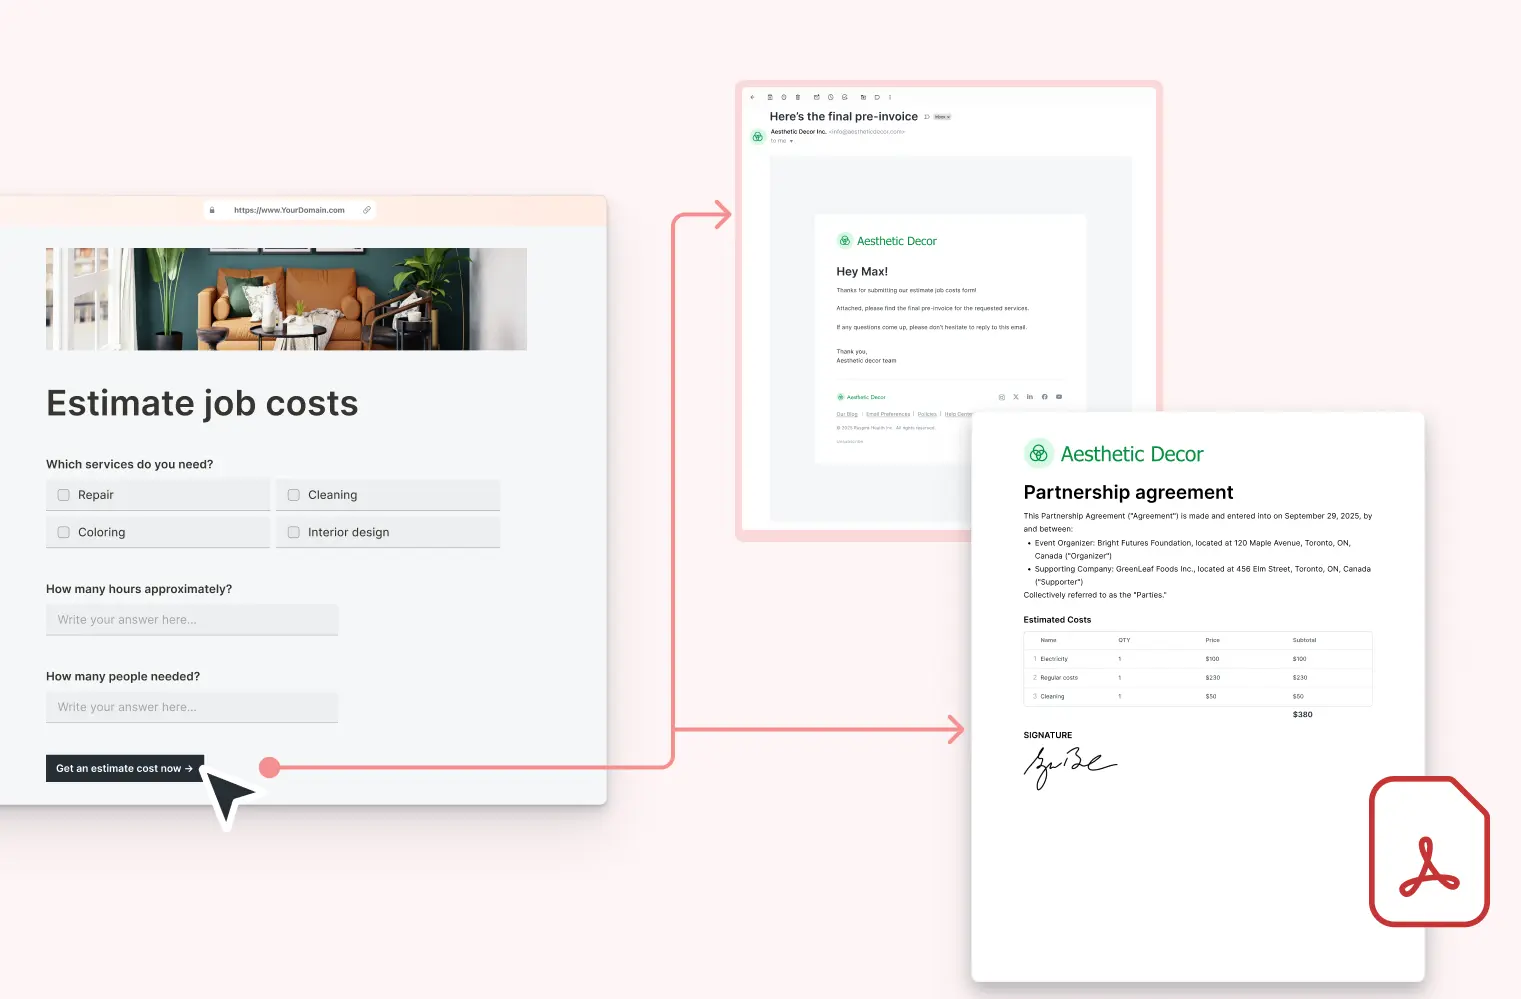
Task: Click the Unsubscribe link in email
Action: (849, 441)
